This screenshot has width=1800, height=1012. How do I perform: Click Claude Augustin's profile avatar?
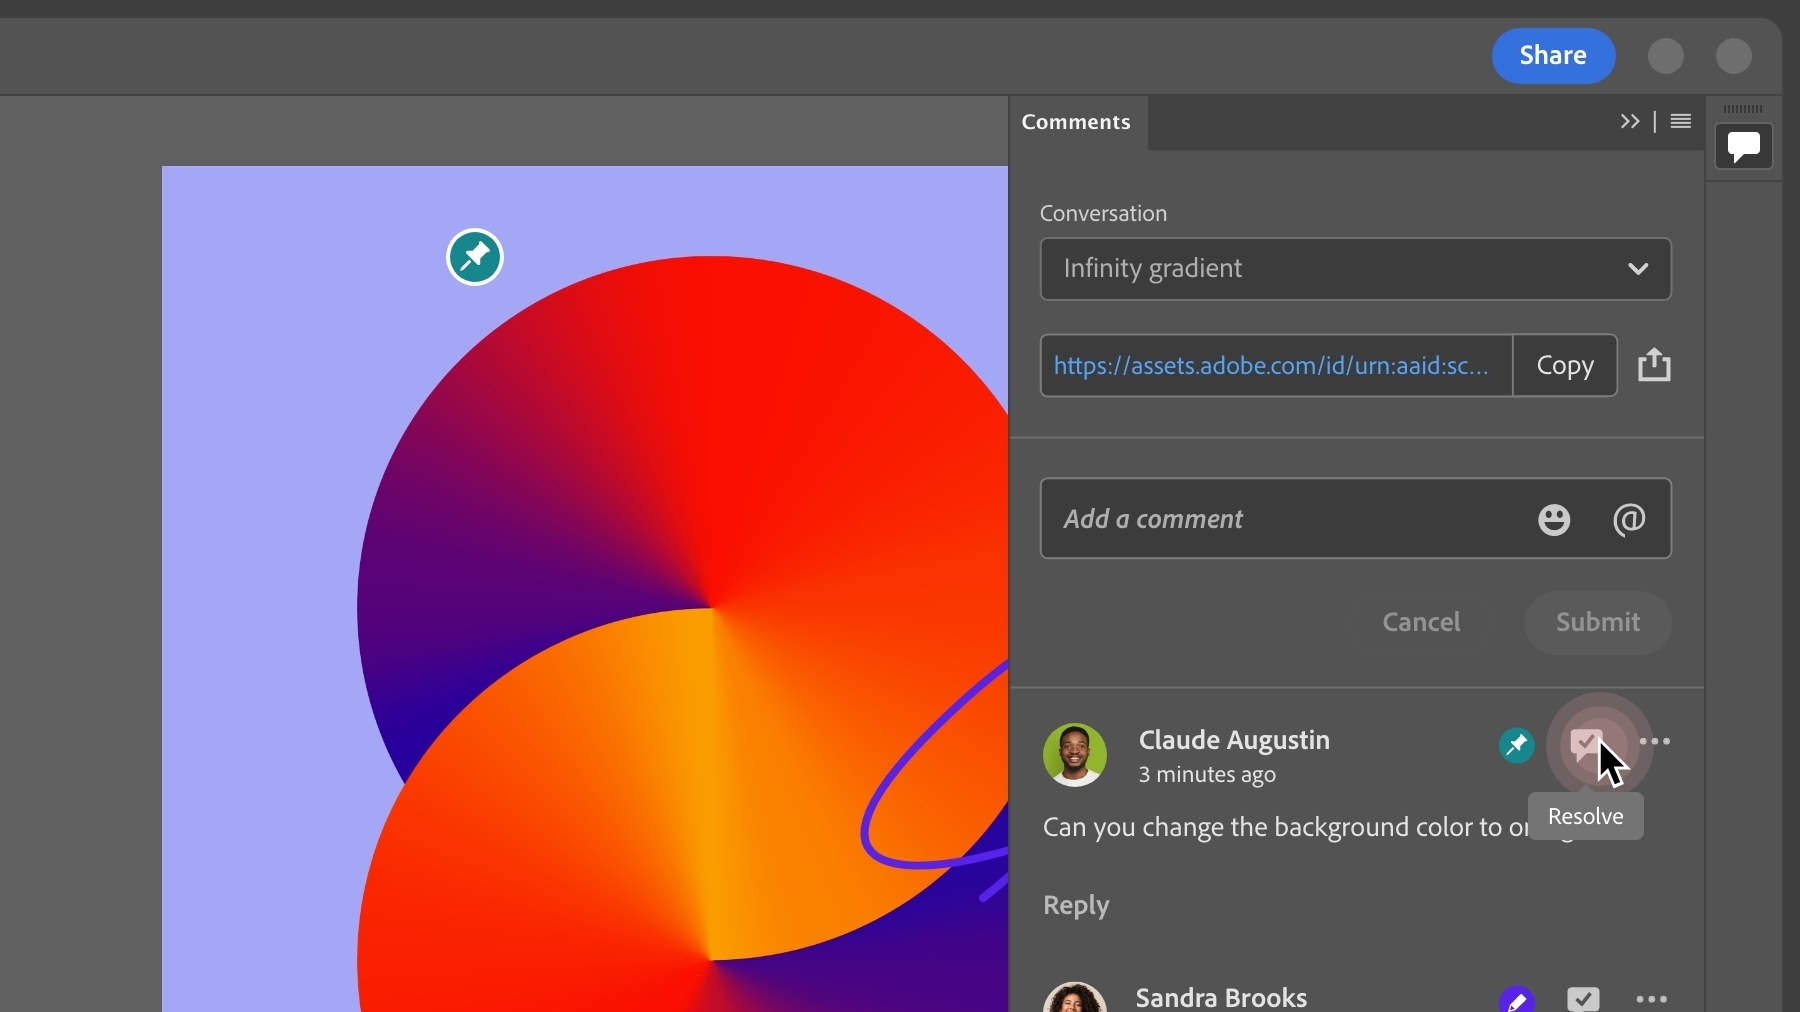pyautogui.click(x=1075, y=755)
